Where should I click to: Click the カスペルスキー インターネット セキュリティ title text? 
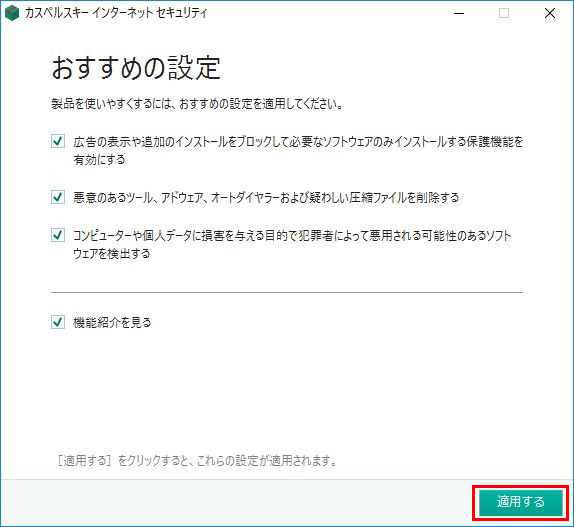116,14
